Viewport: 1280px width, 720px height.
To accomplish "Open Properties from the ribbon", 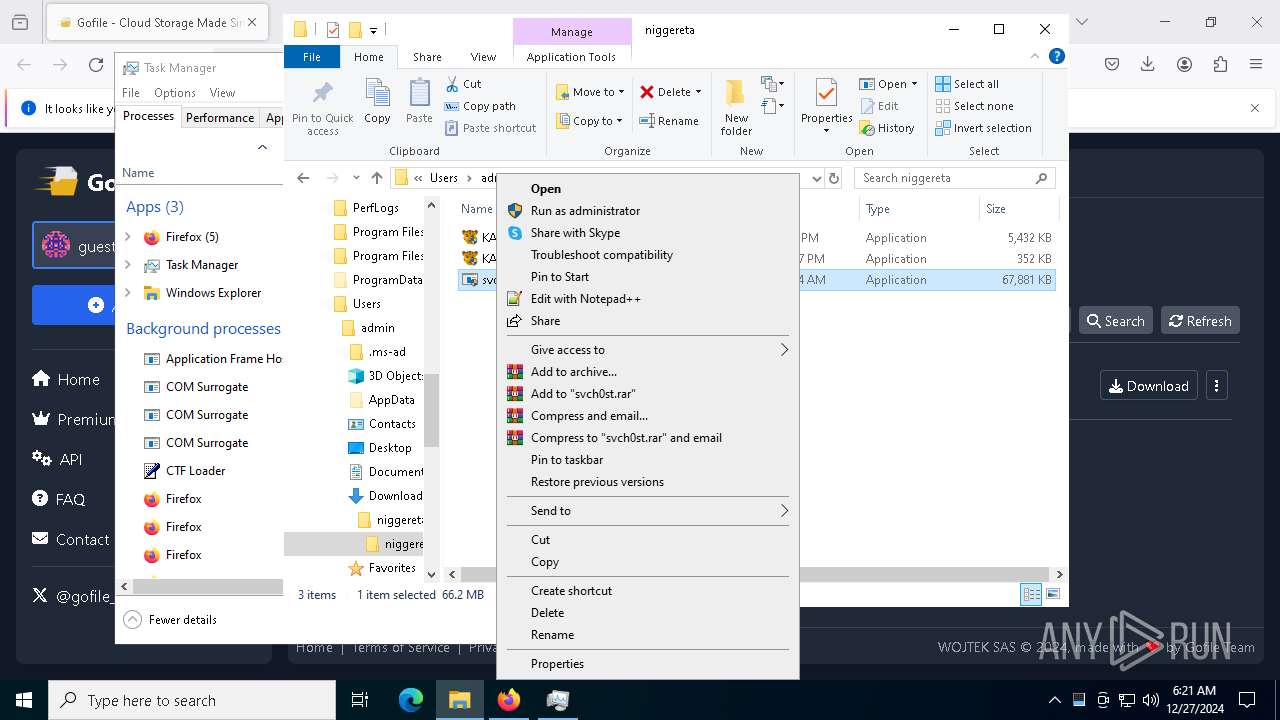I will 826,106.
